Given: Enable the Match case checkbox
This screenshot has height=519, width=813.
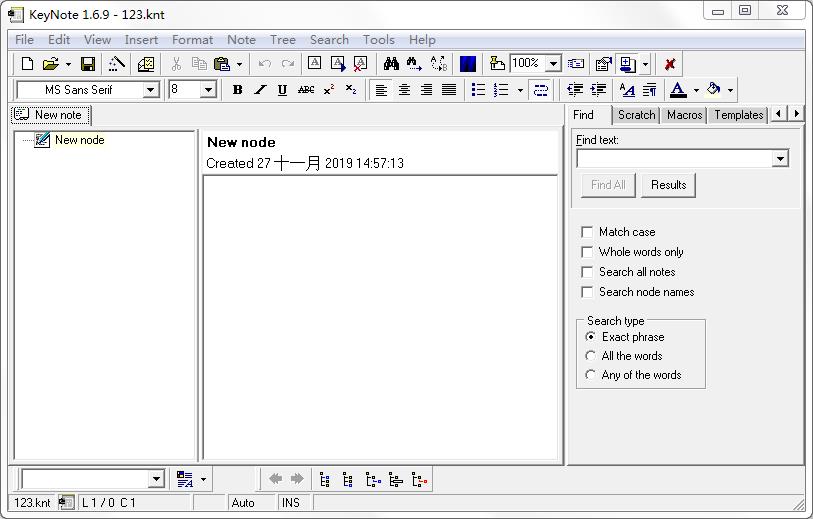Looking at the screenshot, I should click(x=588, y=232).
